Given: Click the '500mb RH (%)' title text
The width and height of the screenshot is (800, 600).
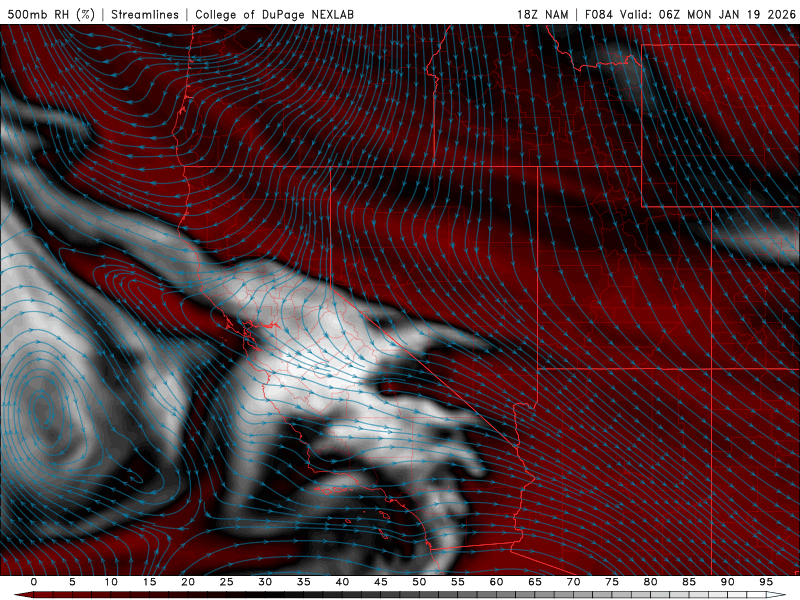Looking at the screenshot, I should pyautogui.click(x=51, y=14).
